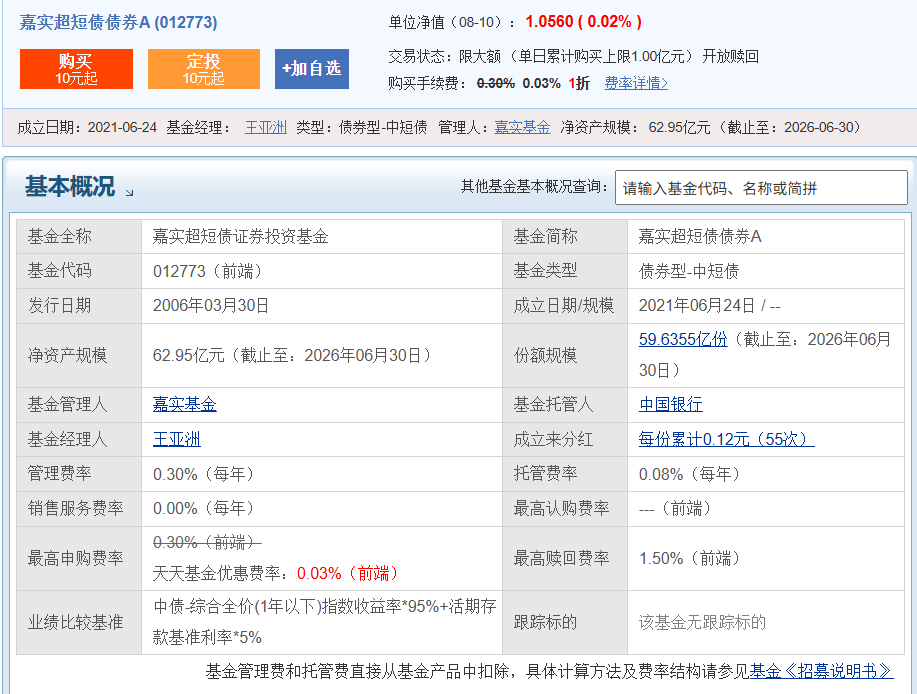Image resolution: width=917 pixels, height=694 pixels.
Task: Open 嘉实基金 link in header bar
Action: [x=522, y=127]
